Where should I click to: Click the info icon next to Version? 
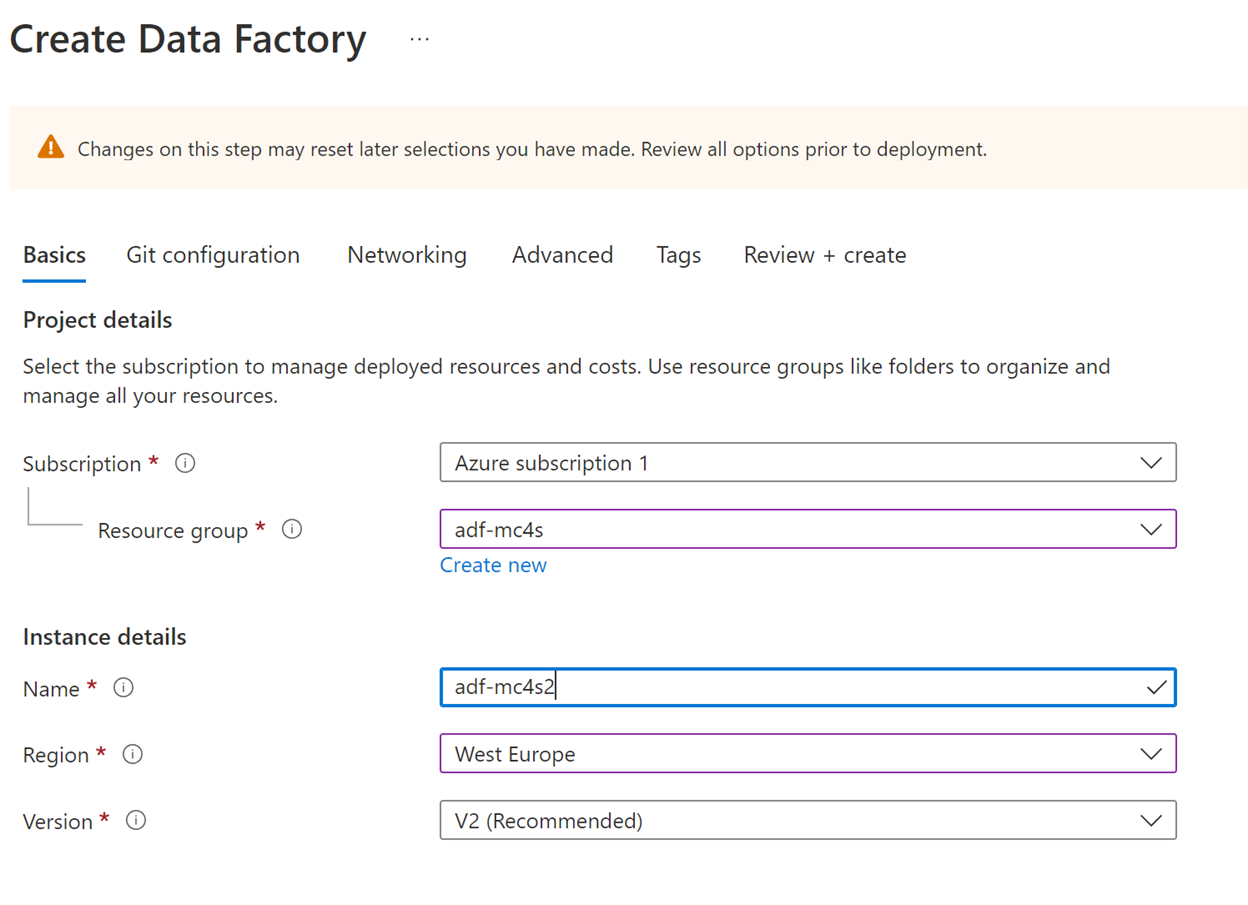[x=136, y=820]
